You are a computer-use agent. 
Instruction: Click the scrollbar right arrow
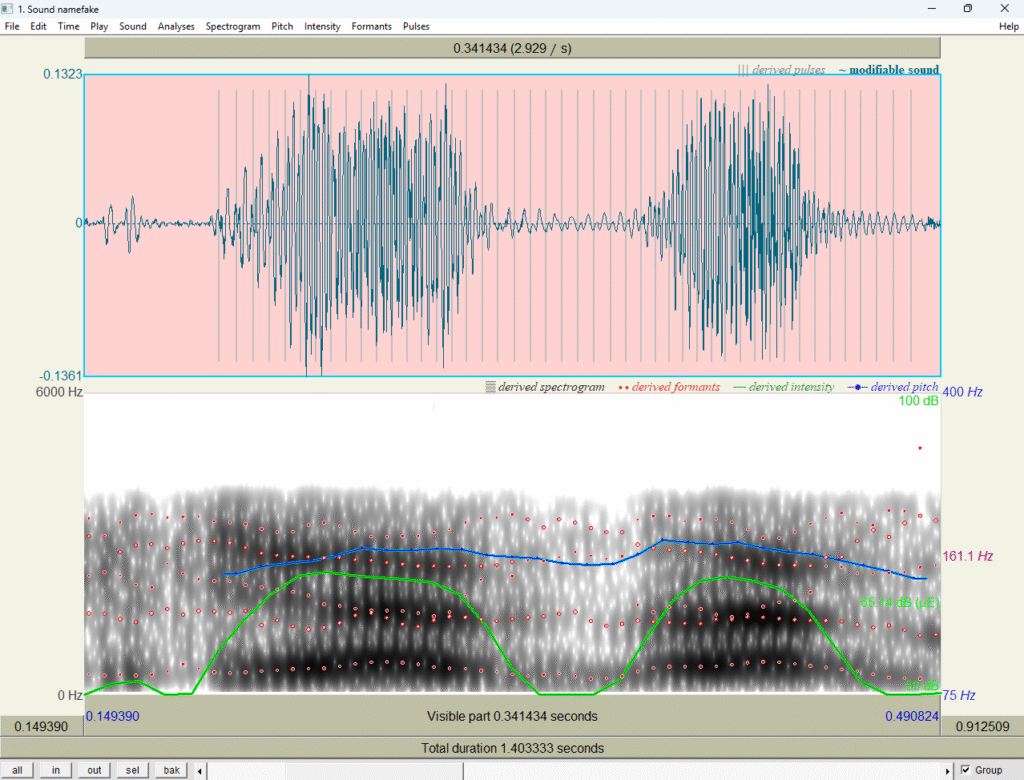(x=948, y=771)
